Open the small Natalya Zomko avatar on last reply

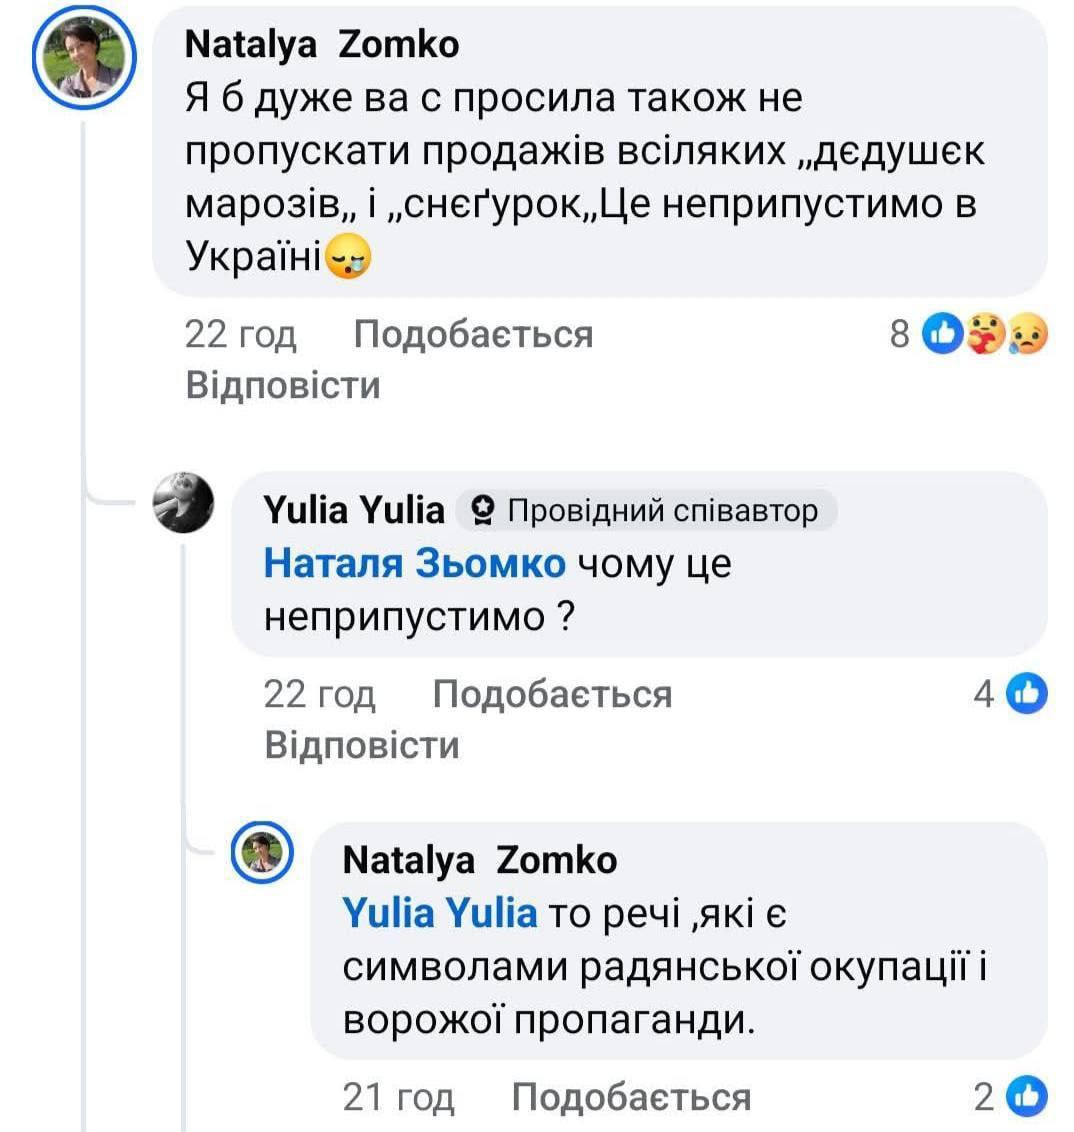[x=264, y=853]
